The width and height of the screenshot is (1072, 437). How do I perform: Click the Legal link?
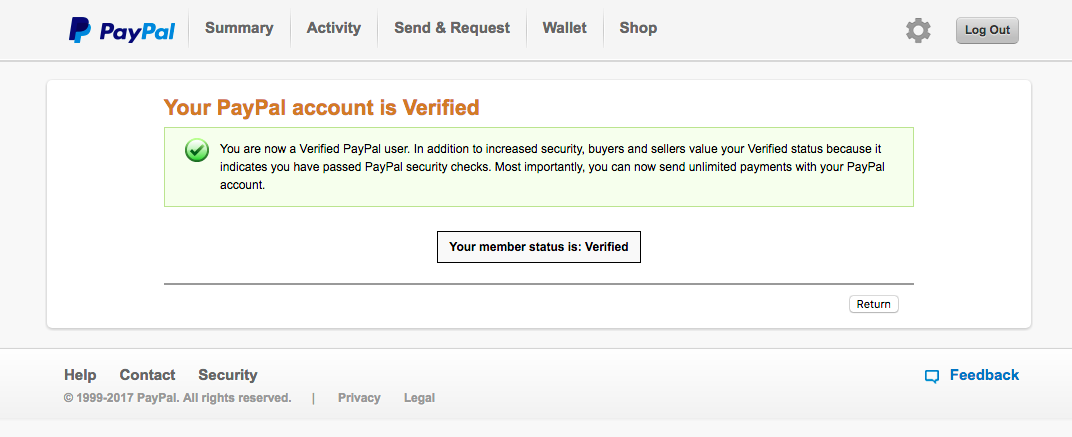pyautogui.click(x=419, y=398)
